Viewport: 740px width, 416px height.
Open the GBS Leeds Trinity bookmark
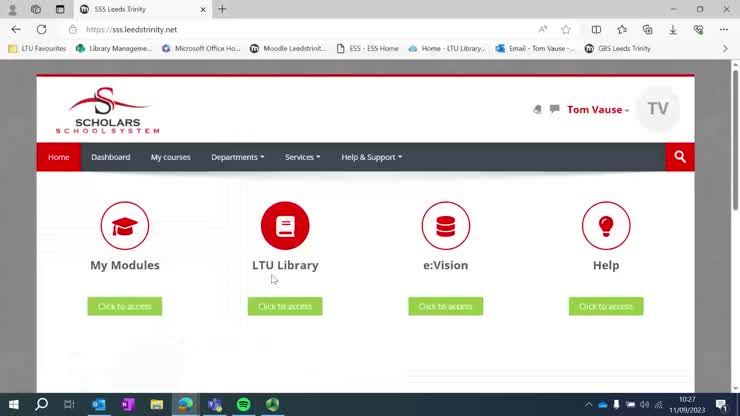coord(617,48)
